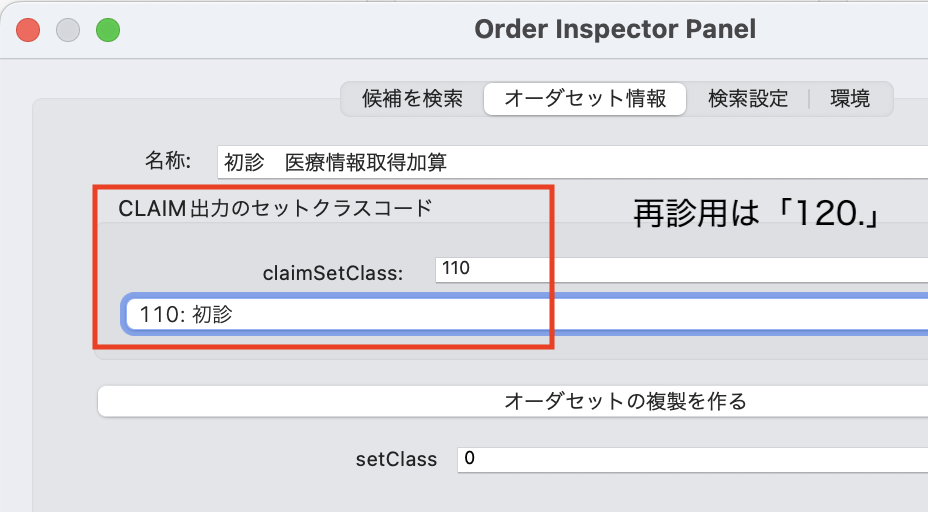Click the Order Inspector Panel window title

click(x=615, y=30)
